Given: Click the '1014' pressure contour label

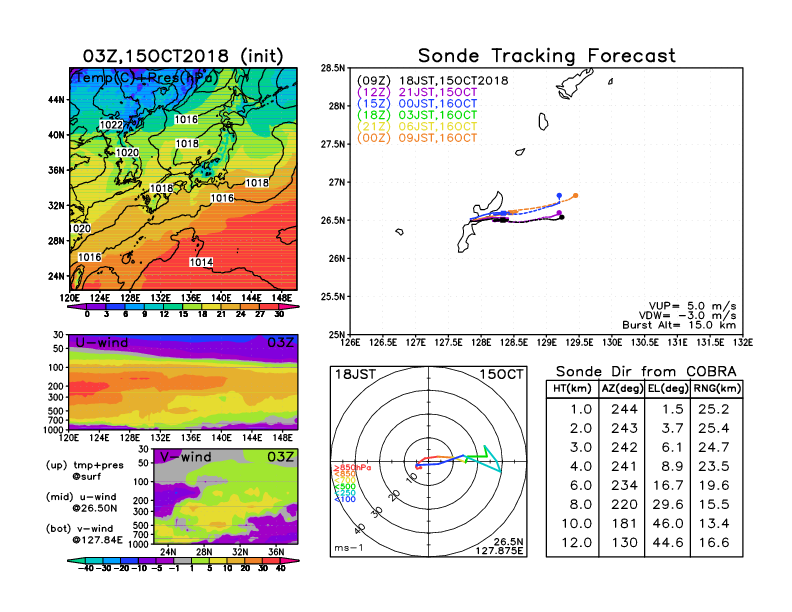Looking at the screenshot, I should click(x=201, y=262).
